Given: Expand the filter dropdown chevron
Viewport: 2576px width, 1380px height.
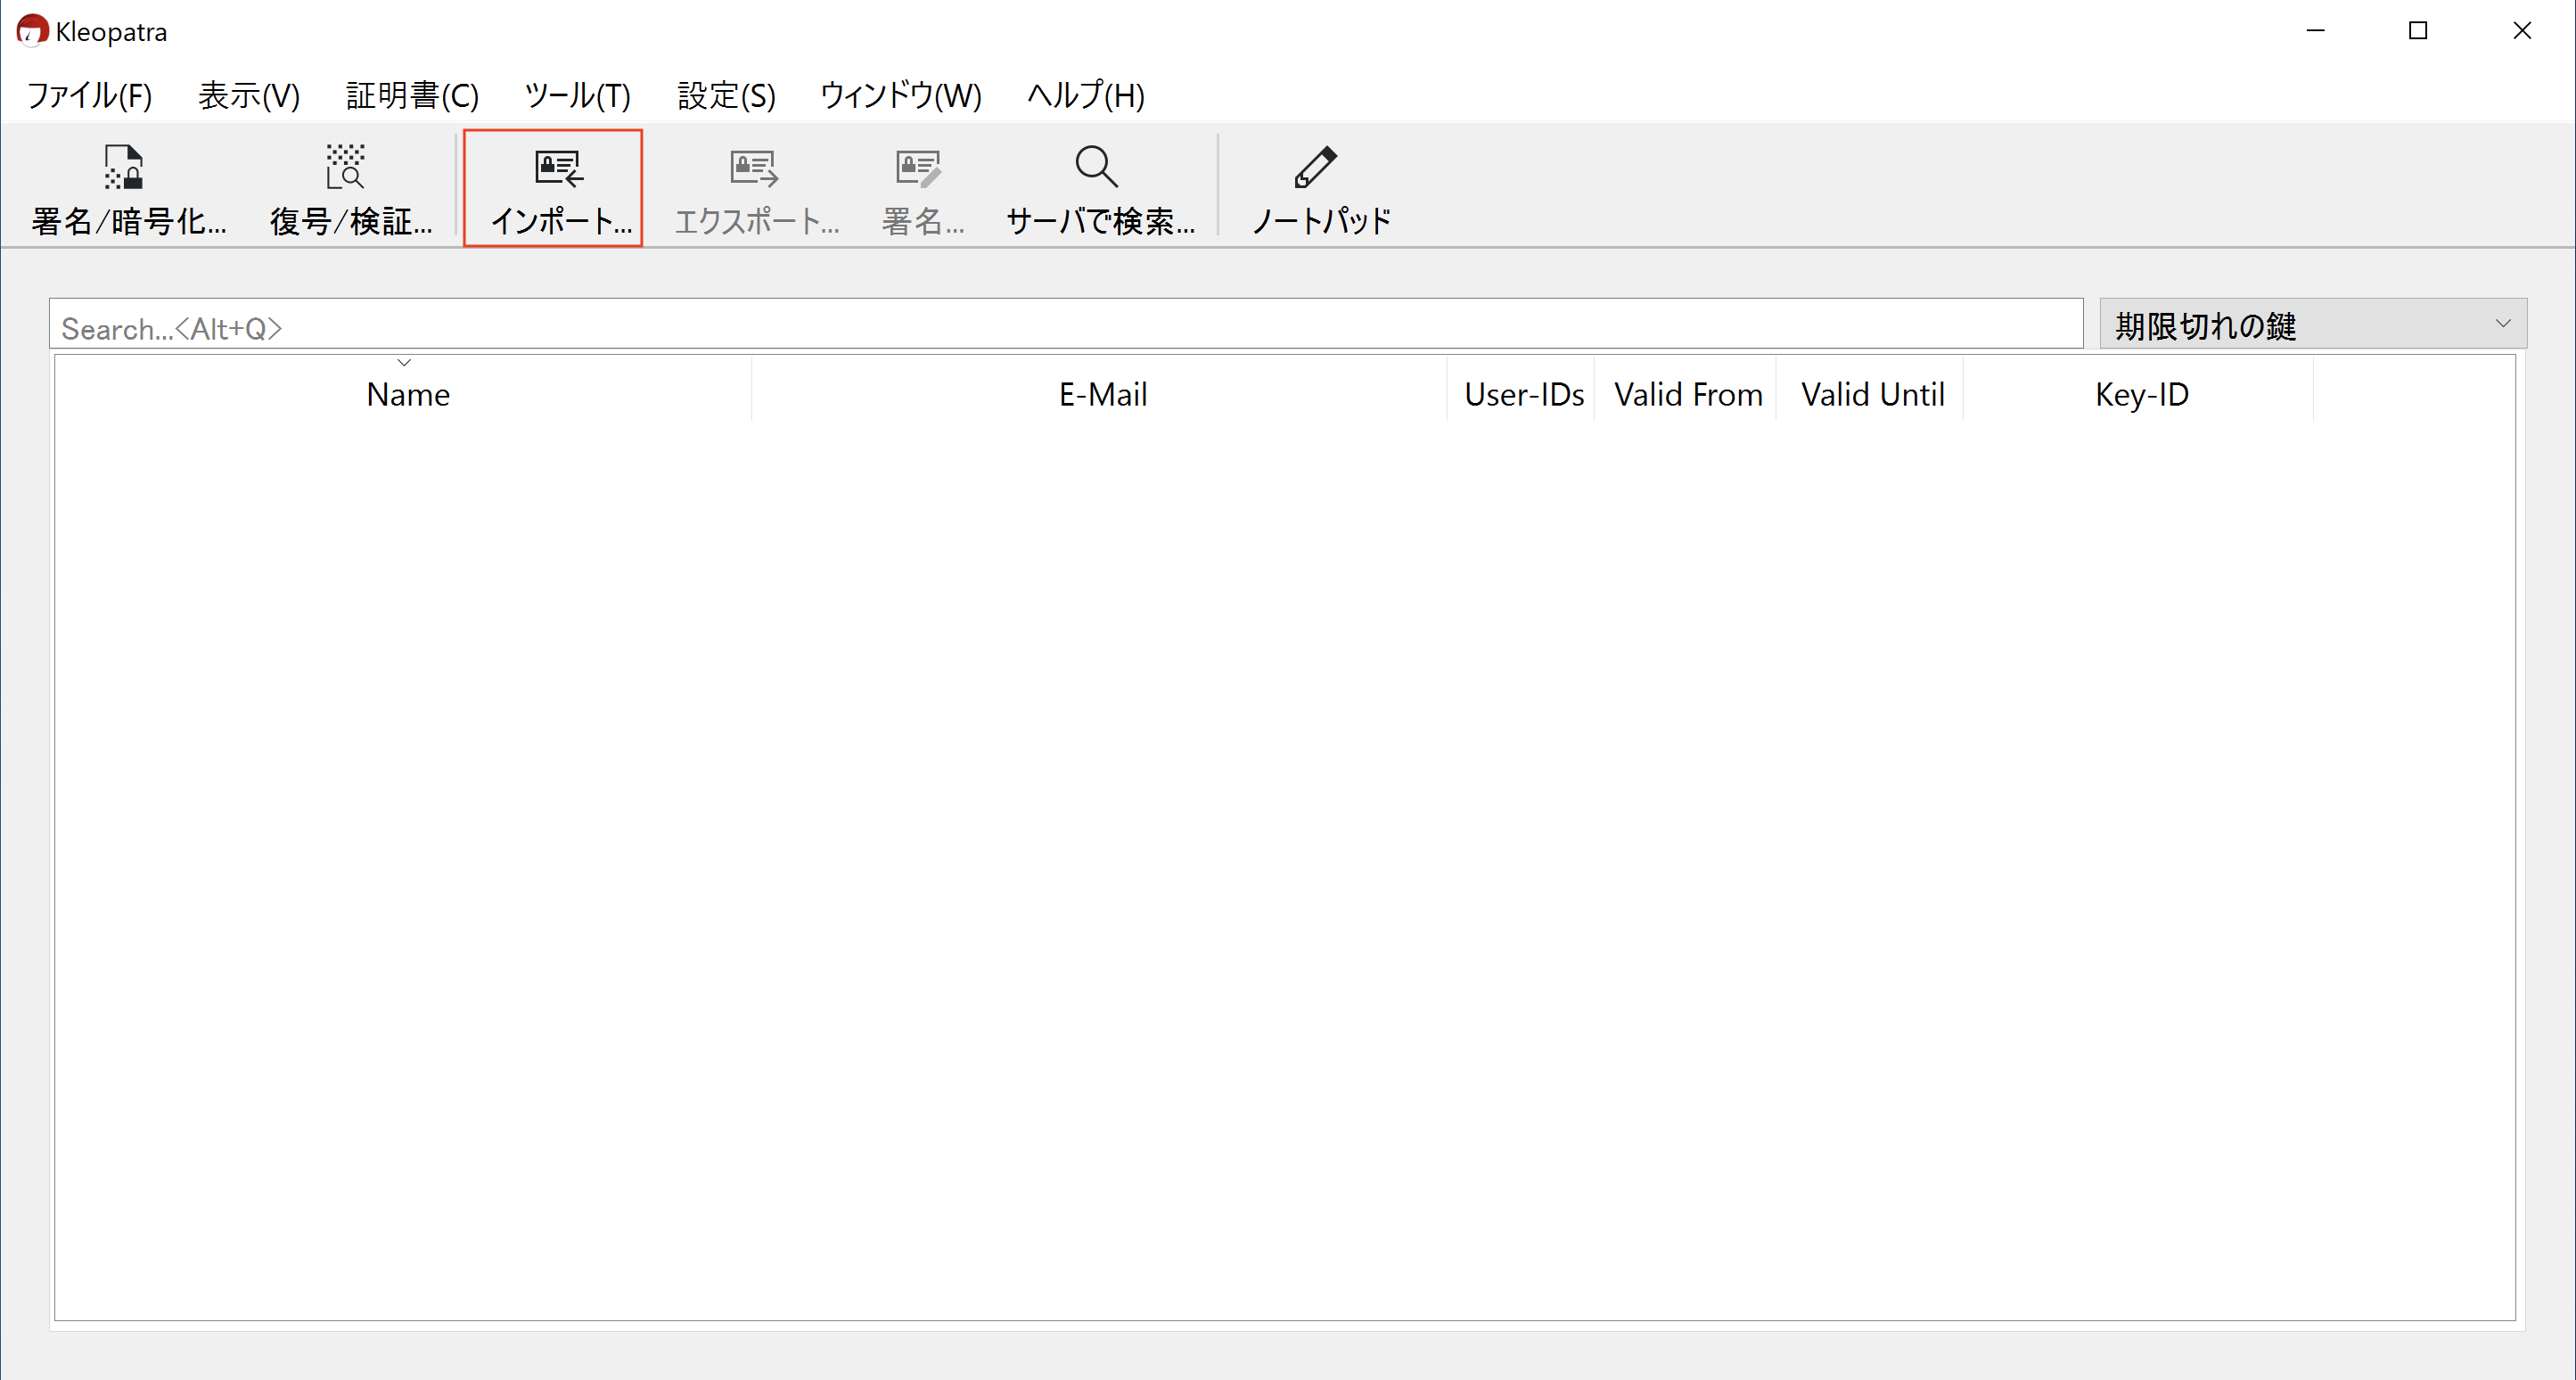Looking at the screenshot, I should coord(2504,323).
